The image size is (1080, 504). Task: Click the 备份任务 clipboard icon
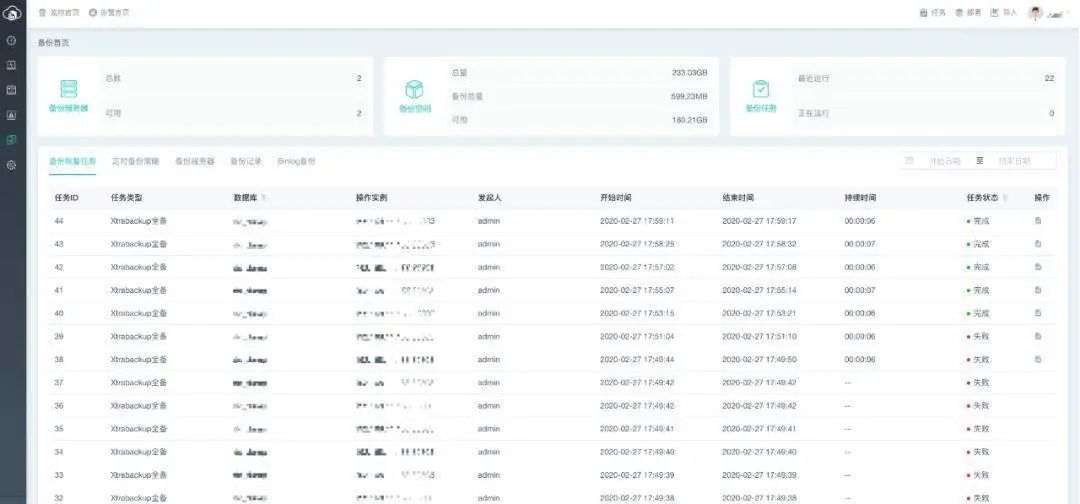tap(760, 88)
